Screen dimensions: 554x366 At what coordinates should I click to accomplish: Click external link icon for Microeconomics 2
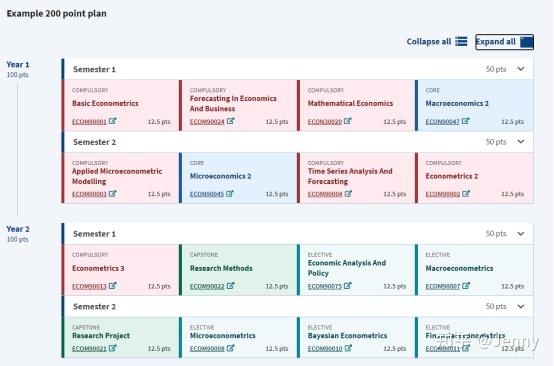point(230,194)
